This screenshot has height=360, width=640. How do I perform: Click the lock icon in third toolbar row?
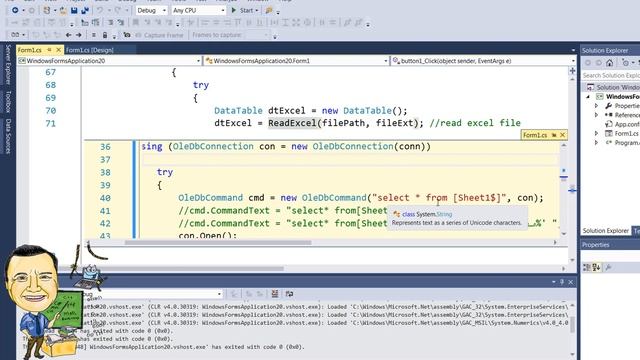(105, 35)
